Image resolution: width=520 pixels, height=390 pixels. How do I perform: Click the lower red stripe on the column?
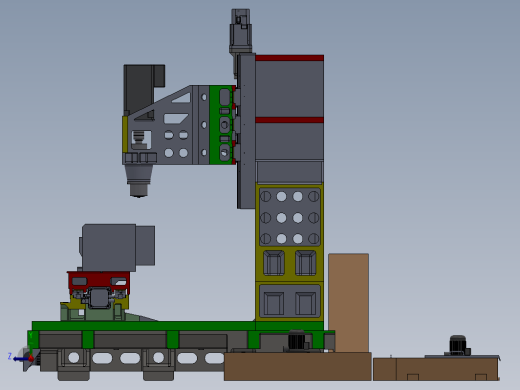click(x=289, y=120)
